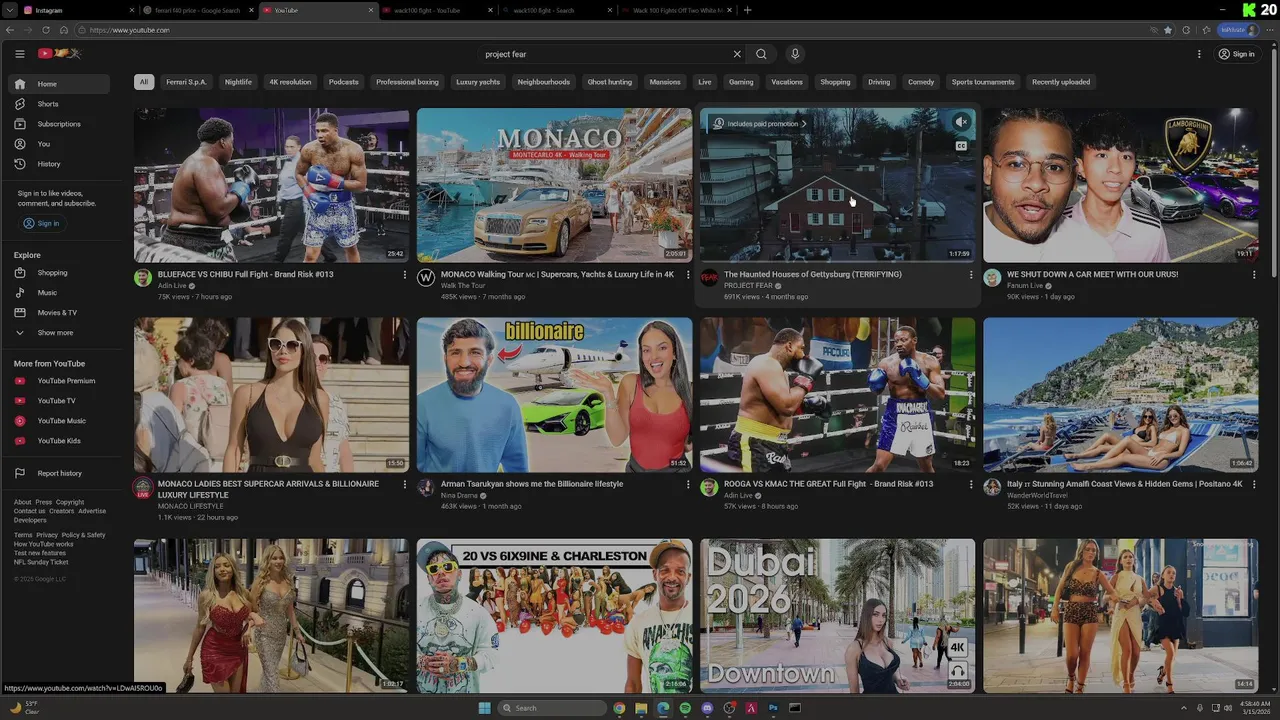This screenshot has height=720, width=1280.
Task: Open options for Haunted Houses of Gettysburg
Action: (x=971, y=274)
